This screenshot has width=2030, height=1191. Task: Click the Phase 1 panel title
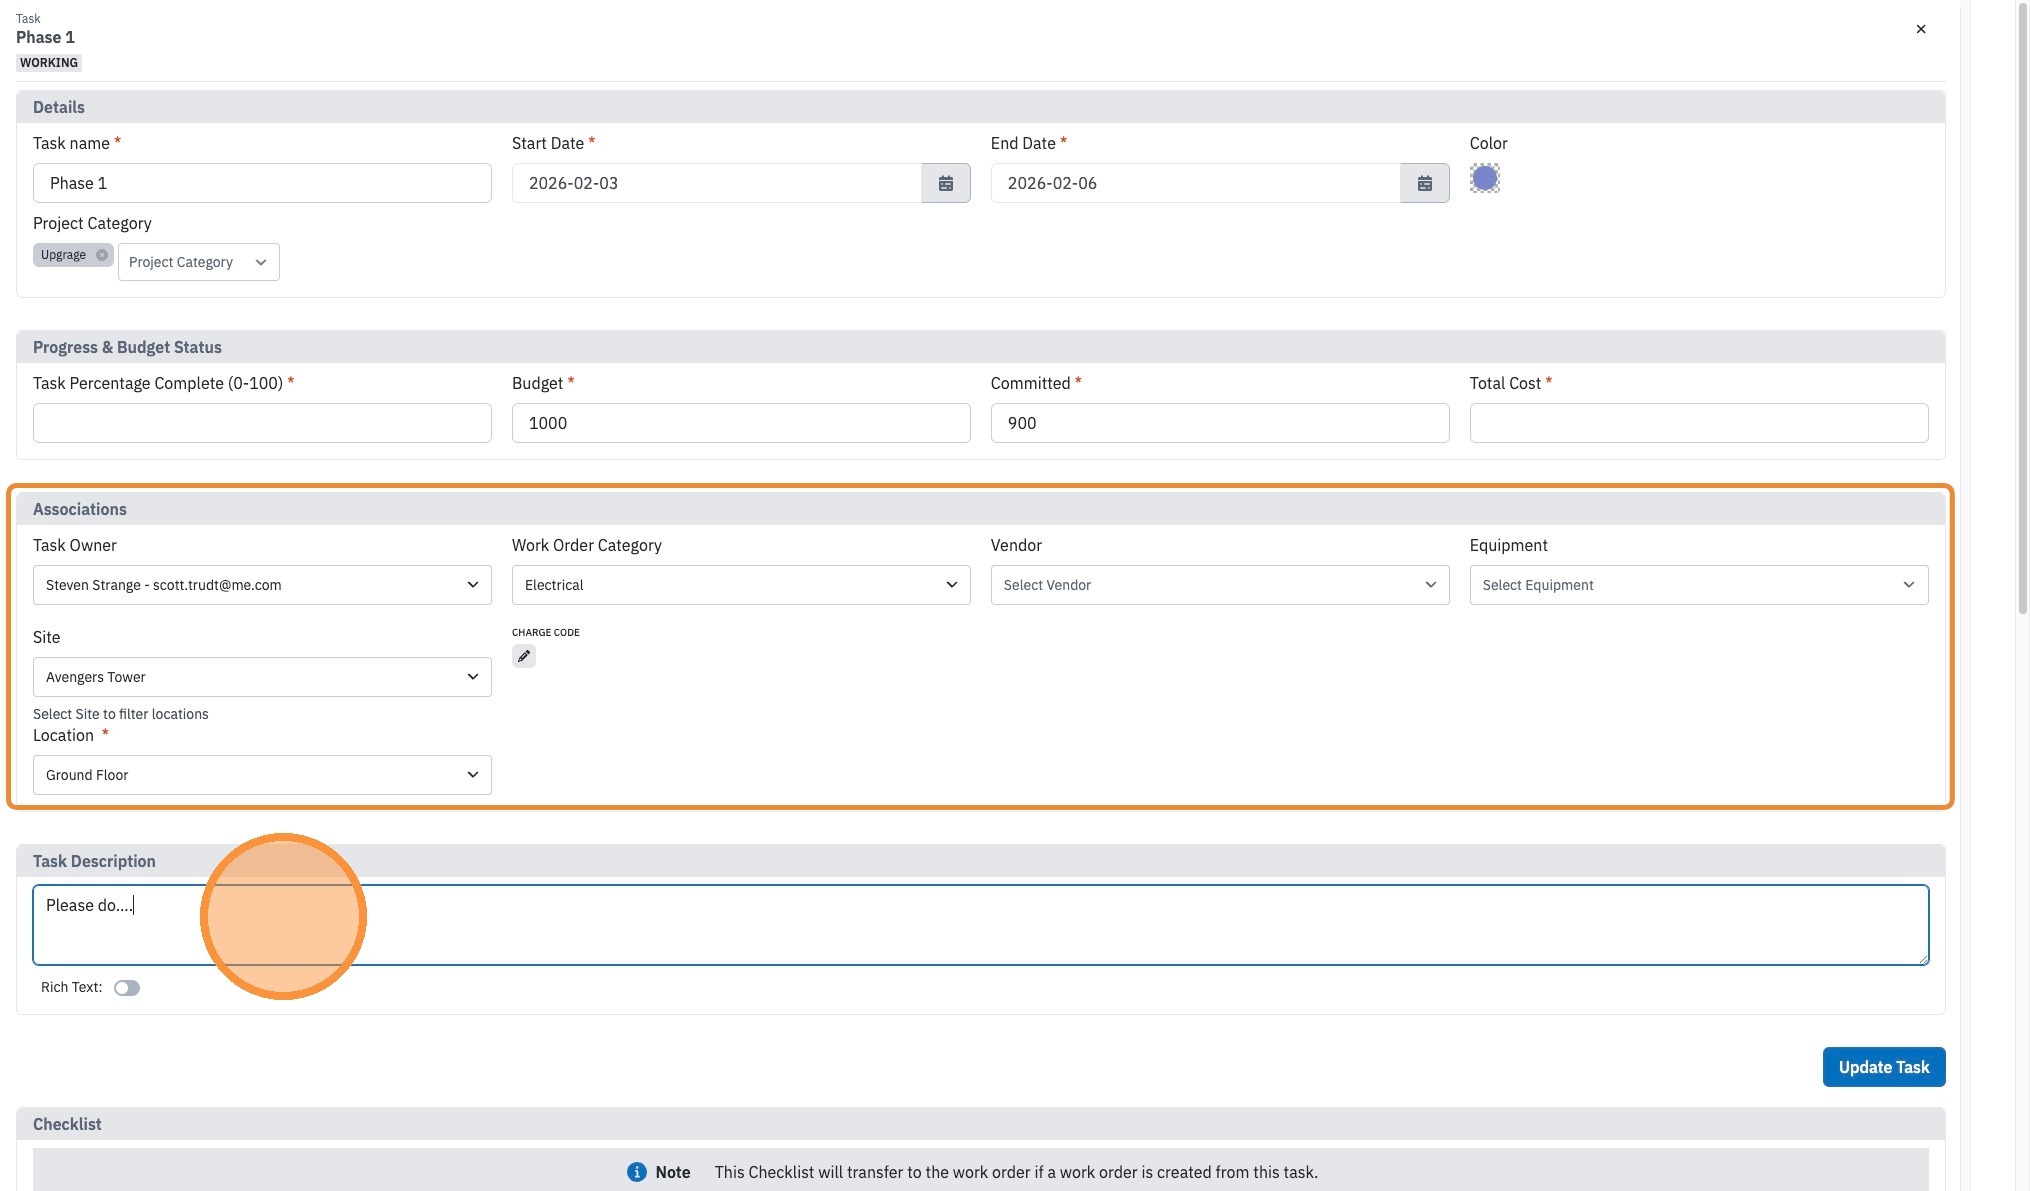pos(45,37)
